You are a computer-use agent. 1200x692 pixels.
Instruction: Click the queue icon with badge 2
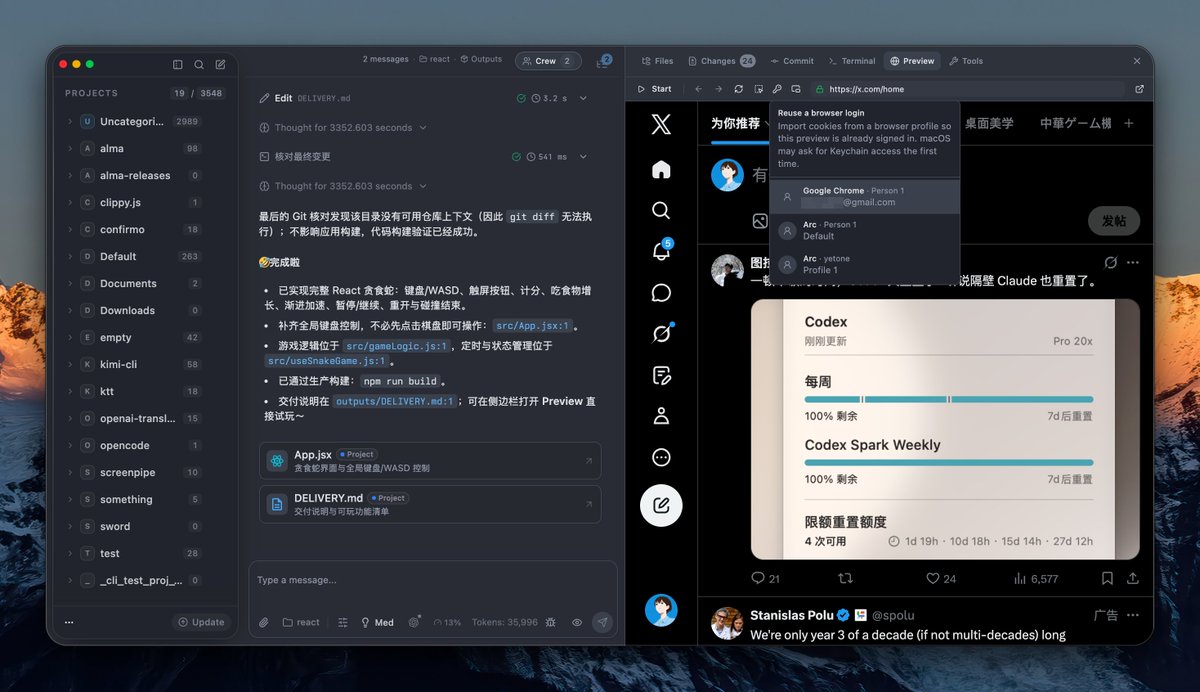tap(603, 62)
